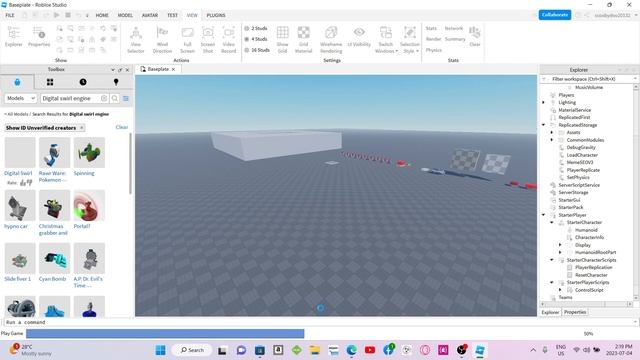Focus the Run a command bar
Viewport: 640px width, 360px height.
[320, 322]
